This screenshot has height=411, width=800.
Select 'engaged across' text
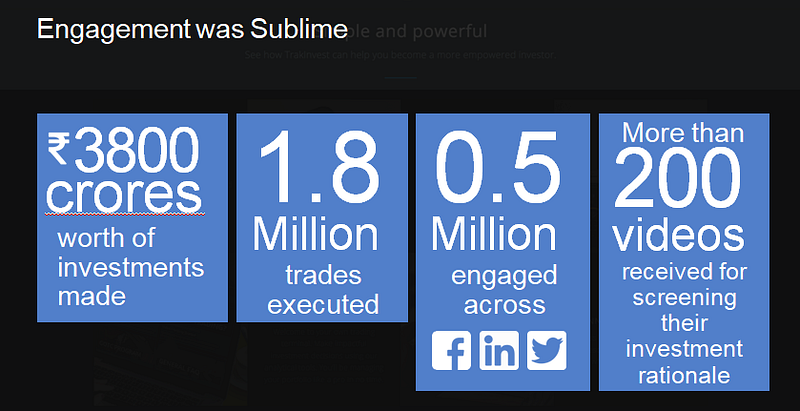[x=504, y=290]
